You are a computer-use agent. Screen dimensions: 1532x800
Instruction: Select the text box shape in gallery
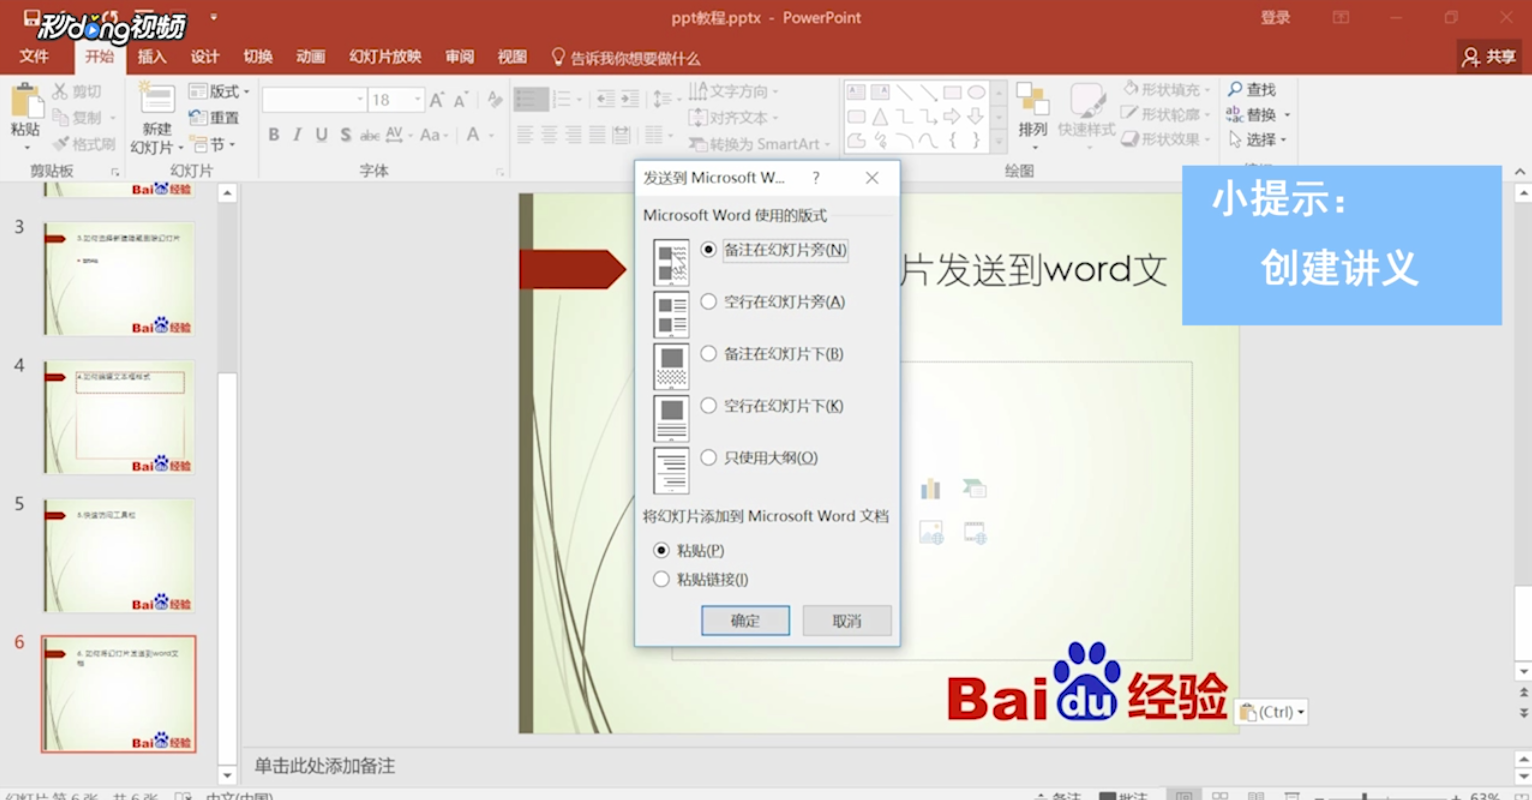(856, 93)
